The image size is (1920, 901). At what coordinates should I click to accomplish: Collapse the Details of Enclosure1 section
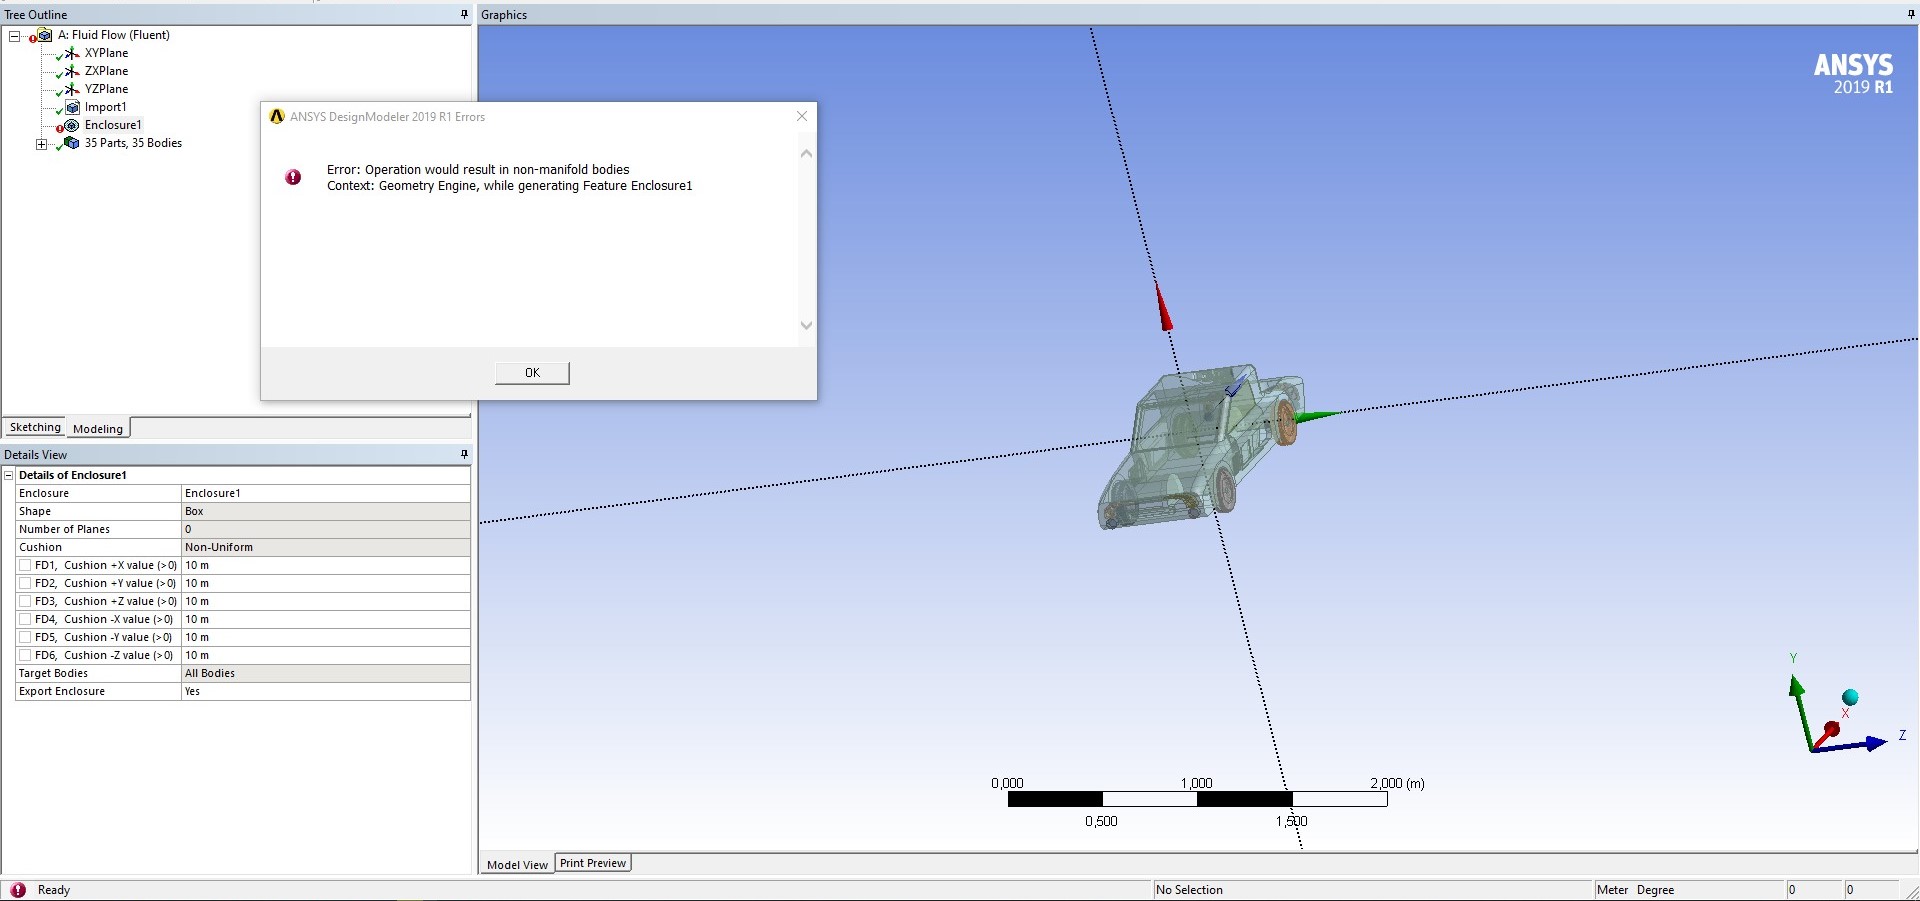point(9,475)
